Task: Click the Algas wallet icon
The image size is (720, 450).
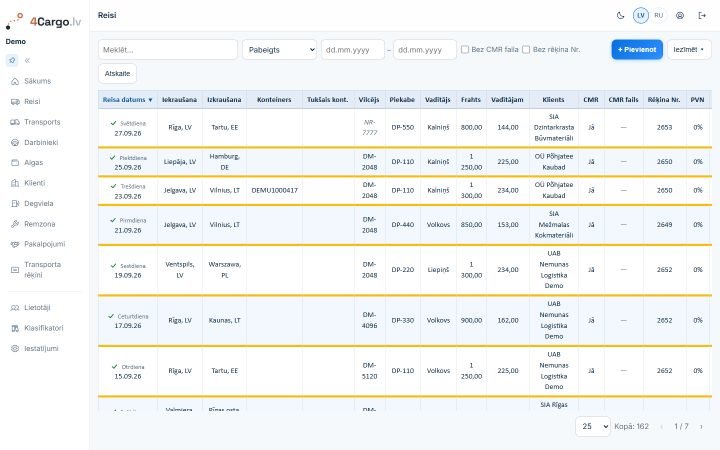Action: point(15,163)
